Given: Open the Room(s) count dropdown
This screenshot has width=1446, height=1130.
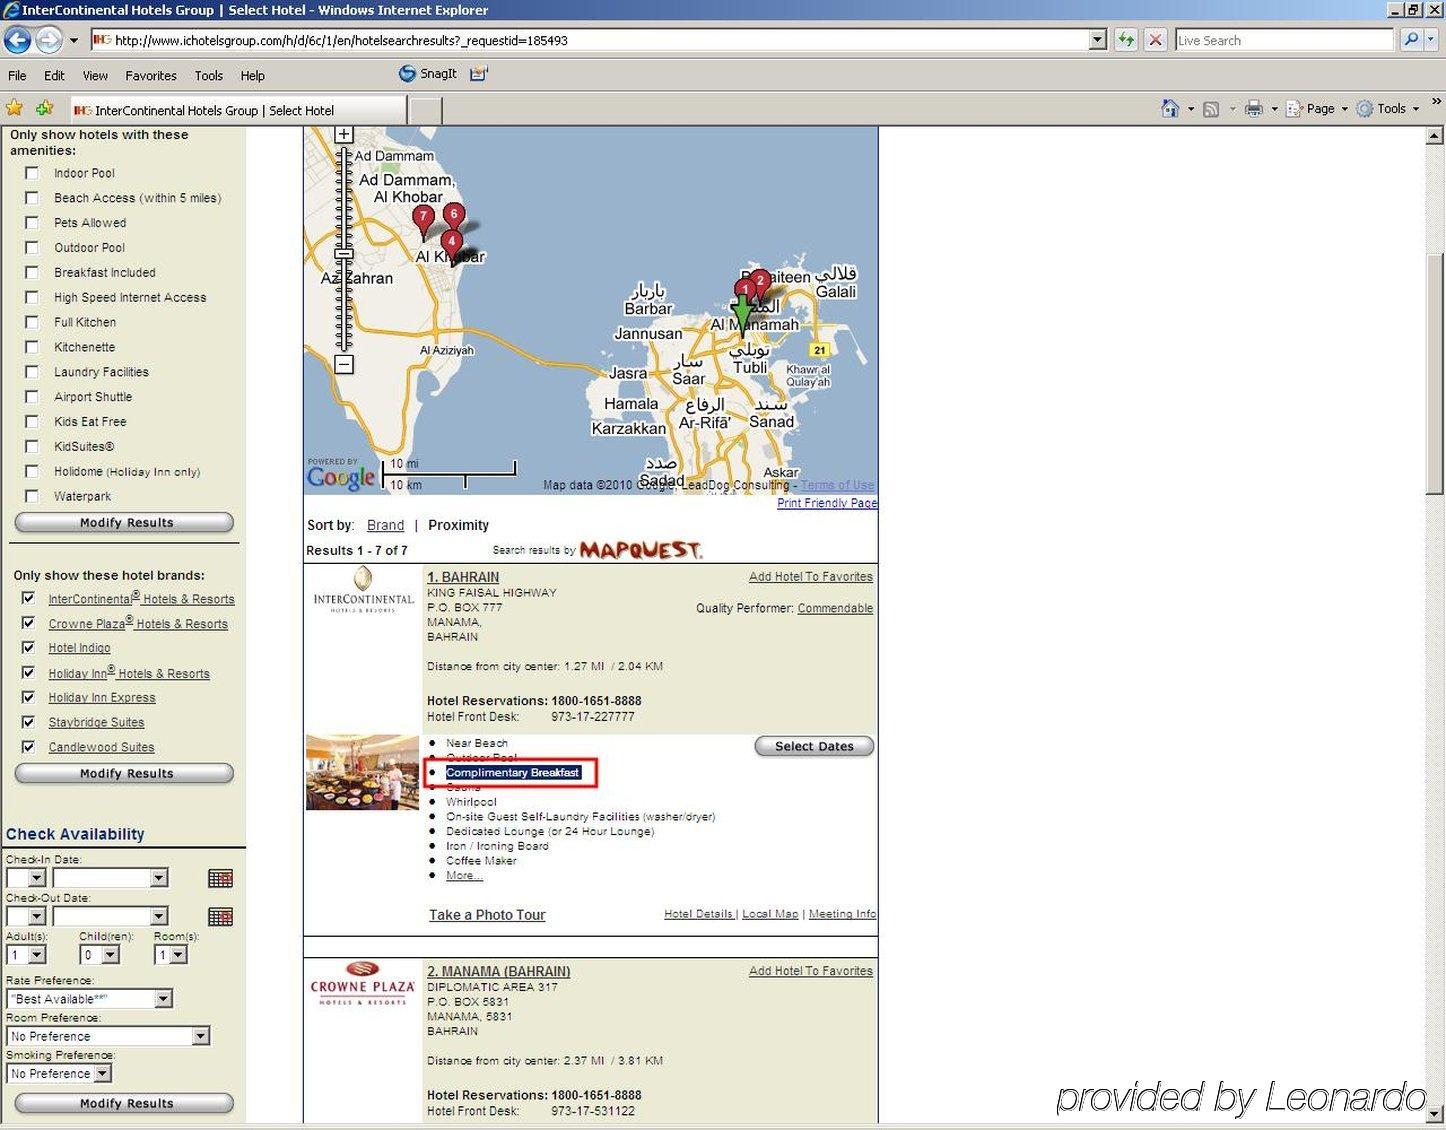Looking at the screenshot, I should 171,955.
